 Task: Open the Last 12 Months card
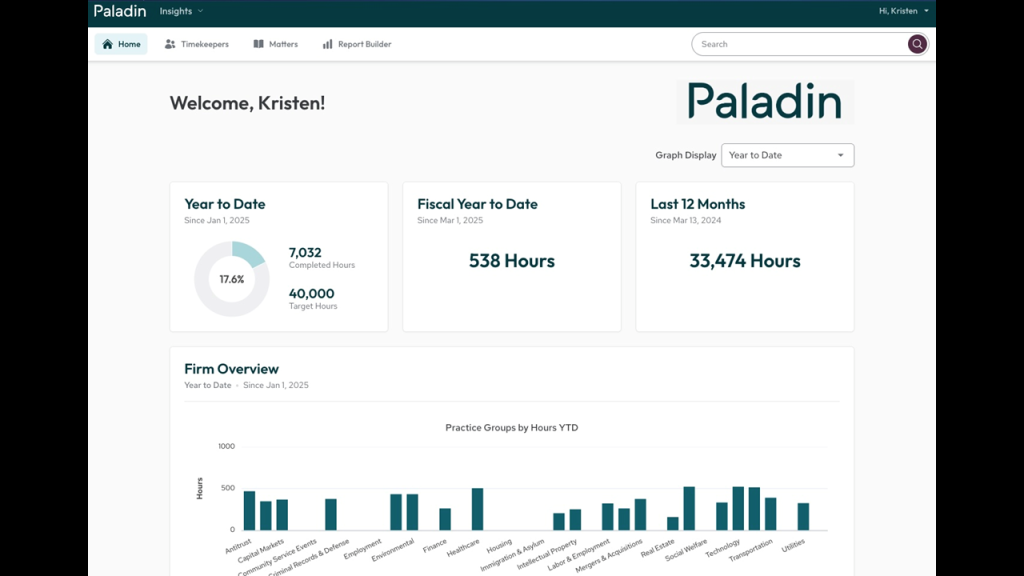(744, 257)
